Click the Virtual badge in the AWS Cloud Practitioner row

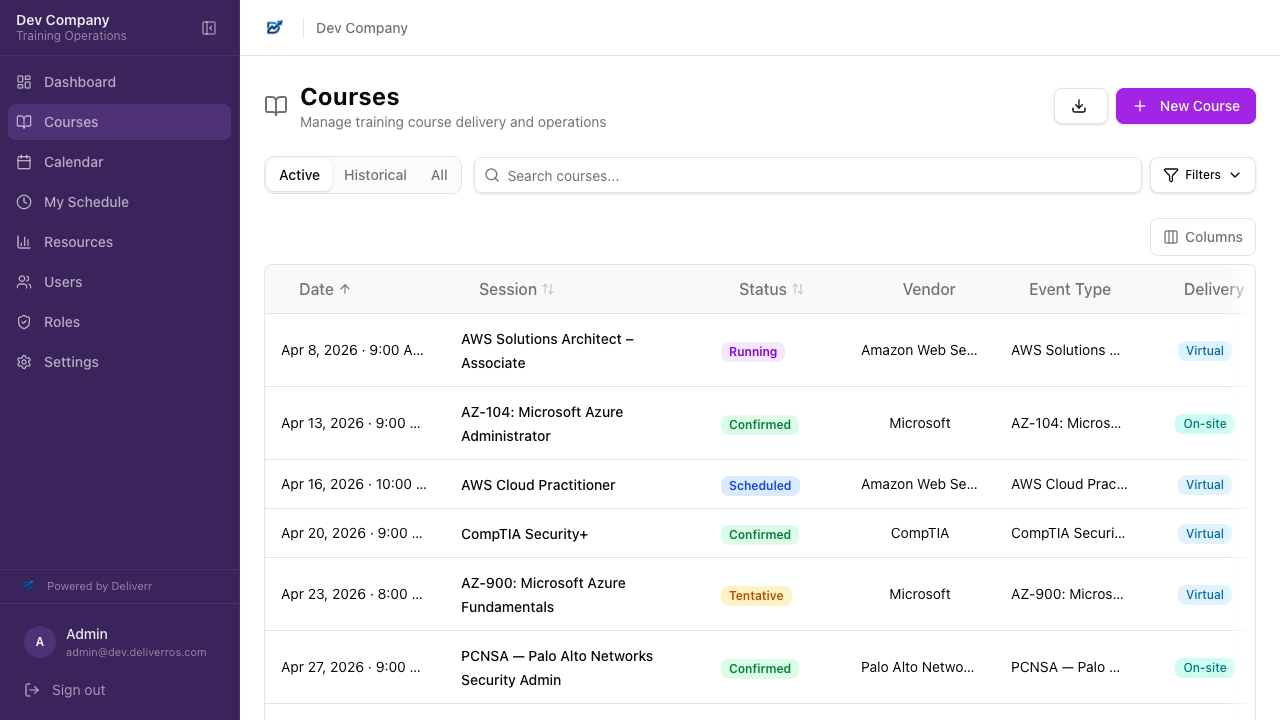click(x=1205, y=484)
